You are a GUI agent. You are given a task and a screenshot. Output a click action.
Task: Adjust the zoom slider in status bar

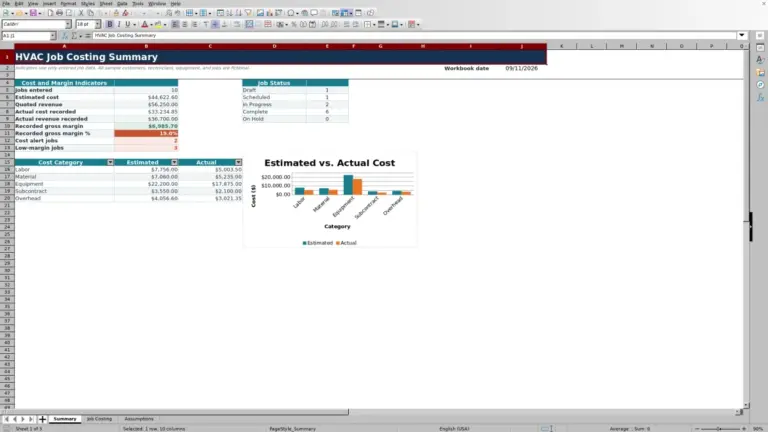pyautogui.click(x=720, y=429)
